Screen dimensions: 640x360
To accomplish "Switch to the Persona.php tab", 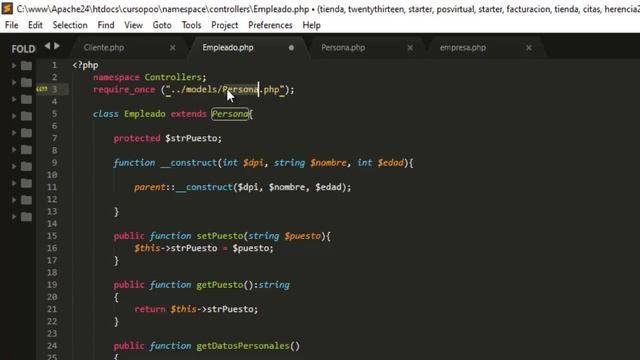I will tap(343, 48).
